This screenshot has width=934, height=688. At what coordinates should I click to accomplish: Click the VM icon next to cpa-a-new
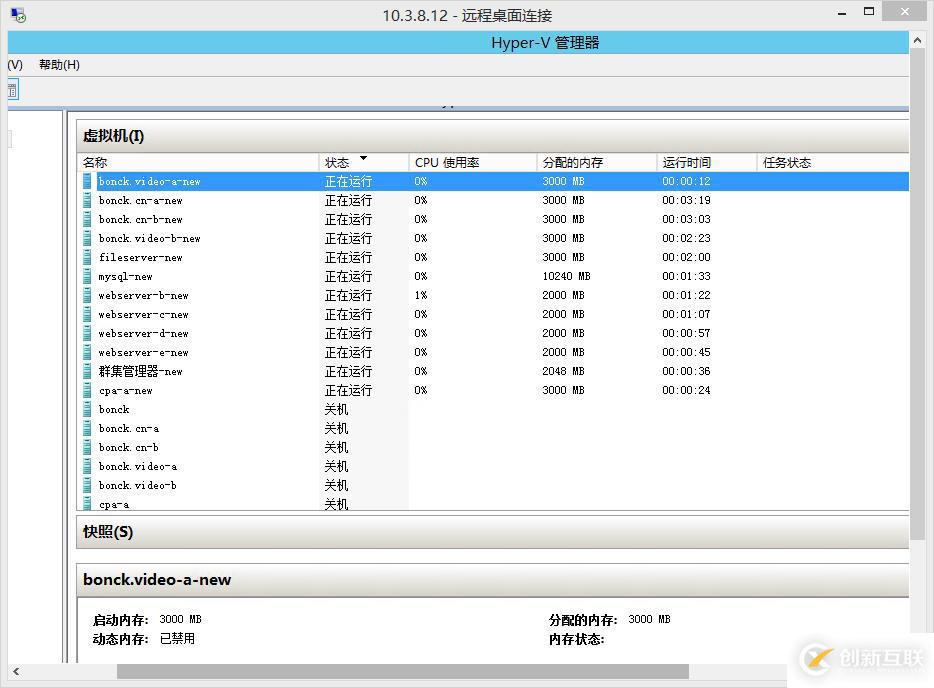(x=88, y=391)
